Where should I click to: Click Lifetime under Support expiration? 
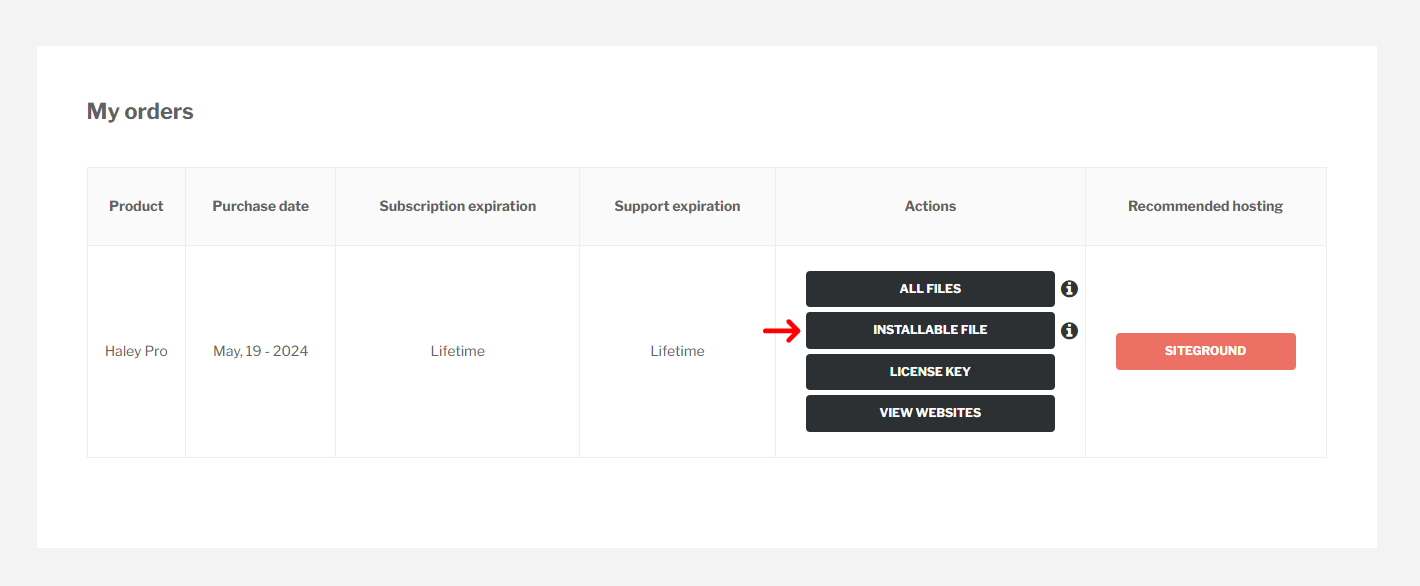point(677,351)
